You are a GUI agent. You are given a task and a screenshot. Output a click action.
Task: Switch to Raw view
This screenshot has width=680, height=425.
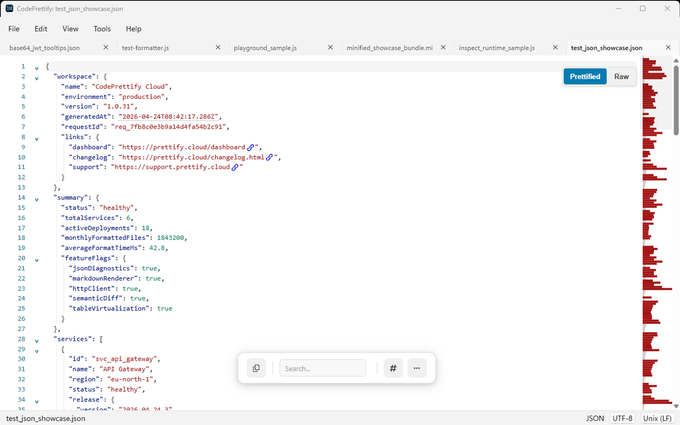(x=621, y=76)
